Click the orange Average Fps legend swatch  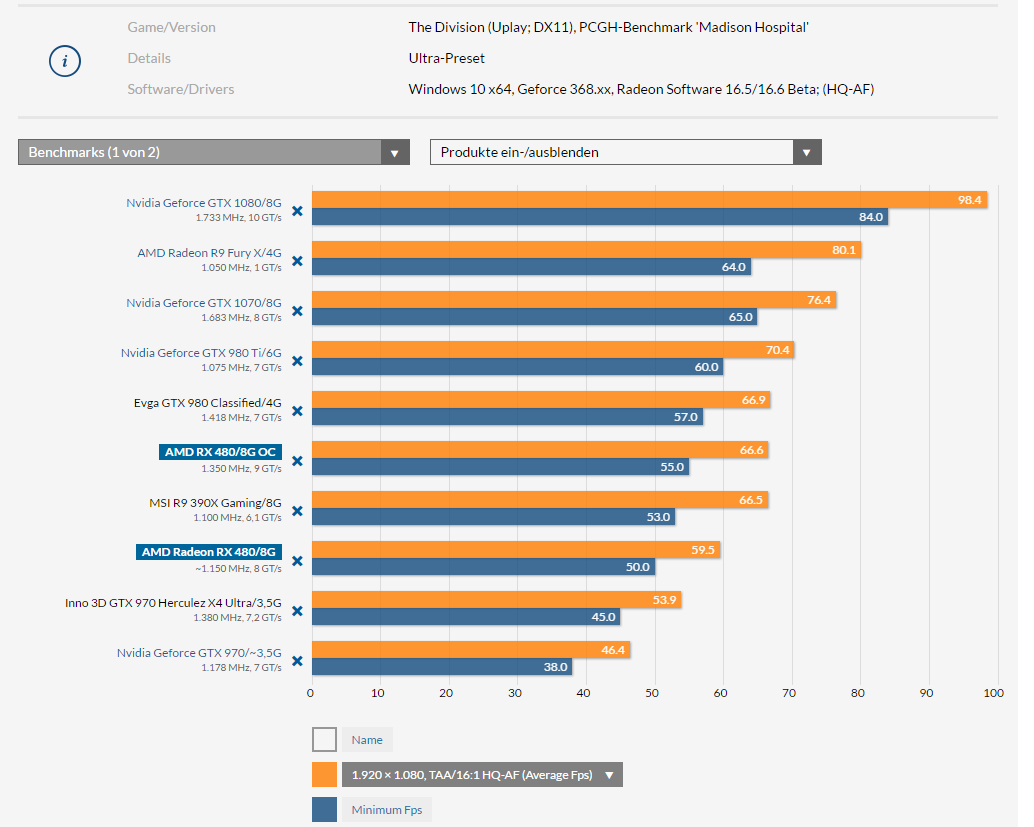point(324,775)
